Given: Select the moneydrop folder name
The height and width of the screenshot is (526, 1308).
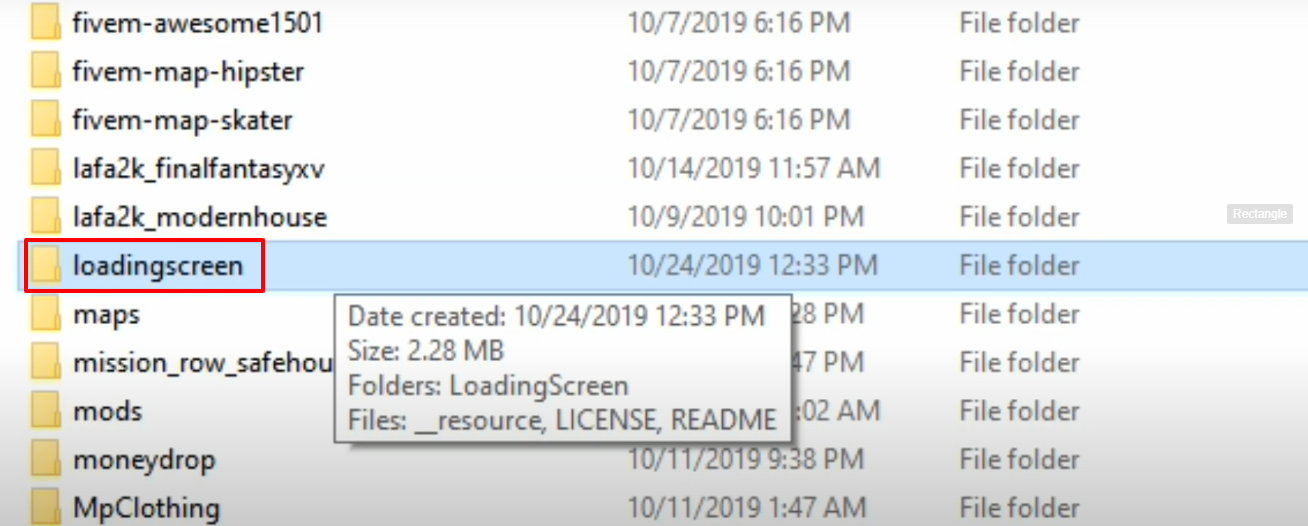Looking at the screenshot, I should click(144, 461).
